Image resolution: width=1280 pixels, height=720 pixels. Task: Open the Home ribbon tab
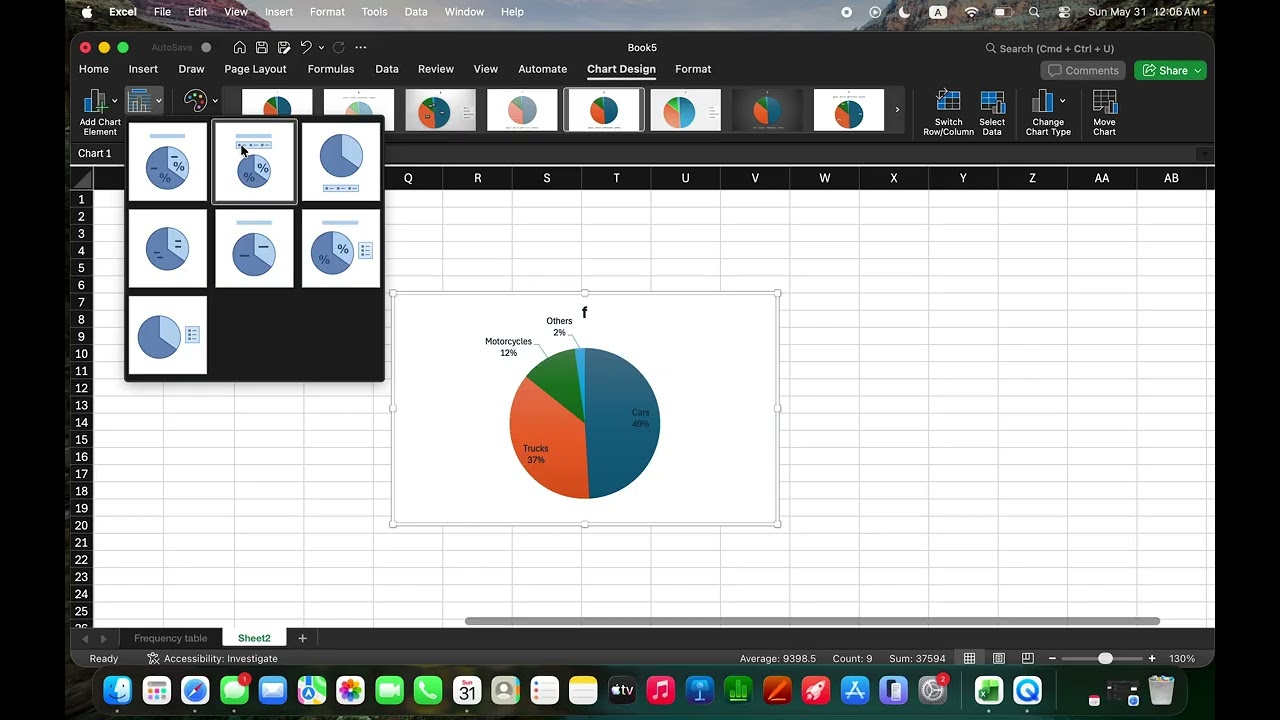94,69
